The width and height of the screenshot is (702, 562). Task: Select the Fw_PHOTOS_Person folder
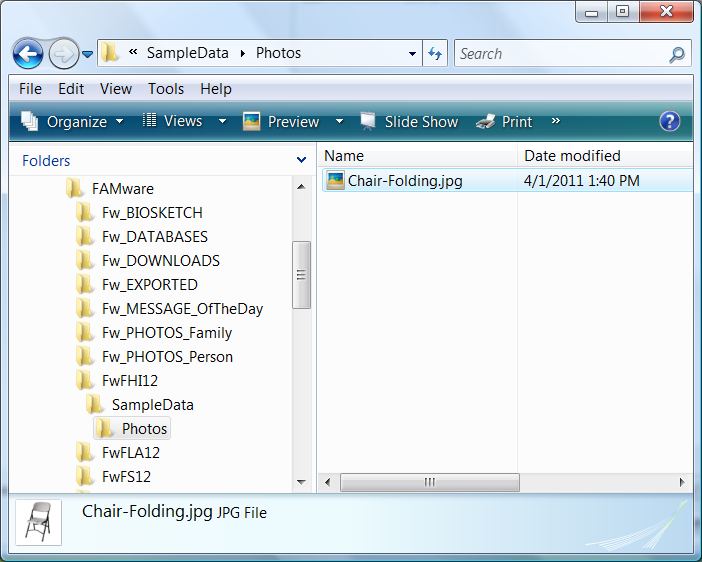155,357
